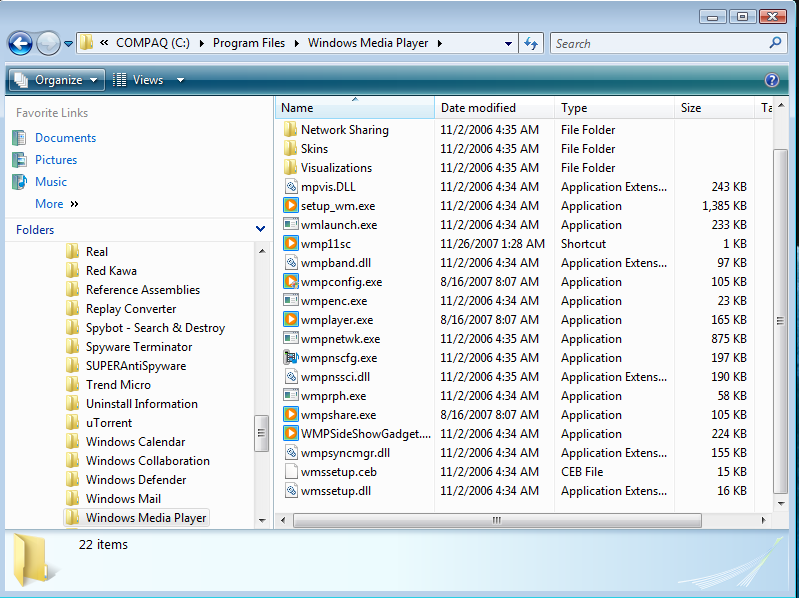Expand arrow after Windows Media Player breadcrumb
The image size is (799, 598).
pyautogui.click(x=439, y=44)
